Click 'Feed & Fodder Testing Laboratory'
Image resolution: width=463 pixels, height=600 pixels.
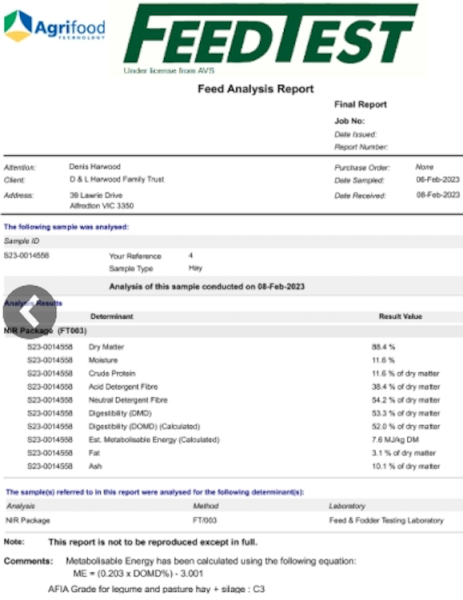(386, 520)
